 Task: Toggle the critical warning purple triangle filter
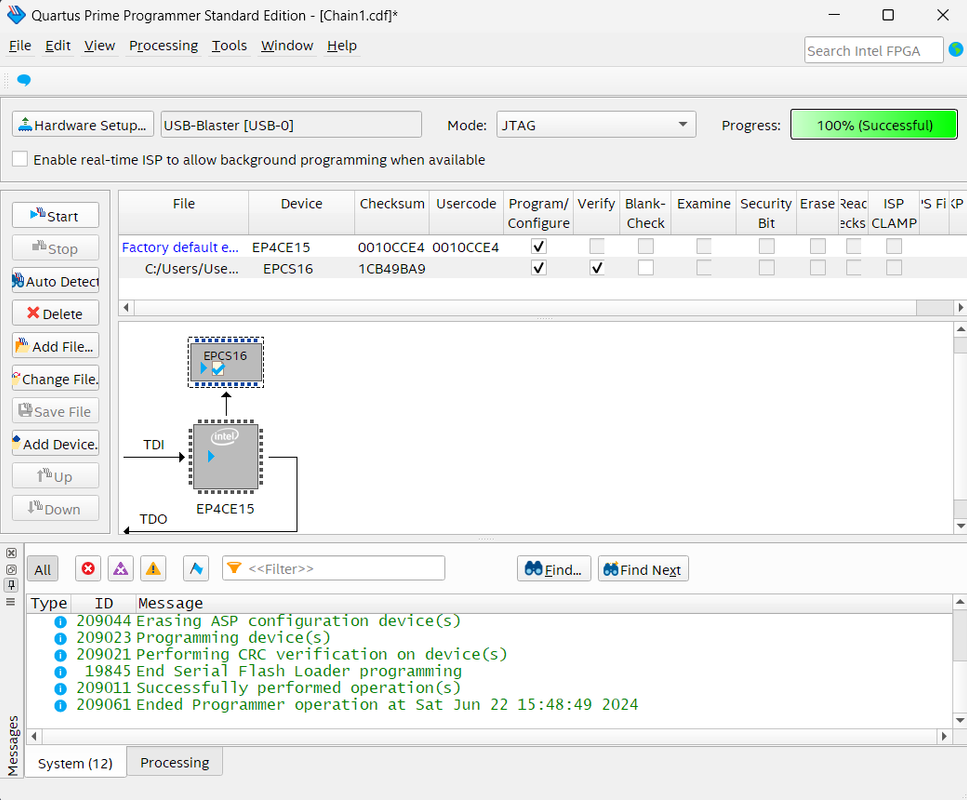click(x=121, y=569)
